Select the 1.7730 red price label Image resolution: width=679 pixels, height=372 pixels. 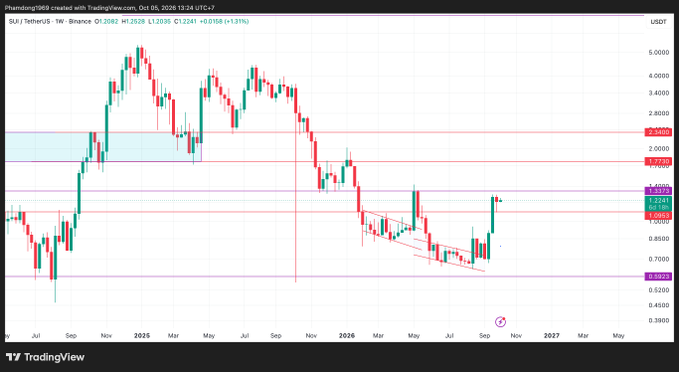(x=658, y=162)
